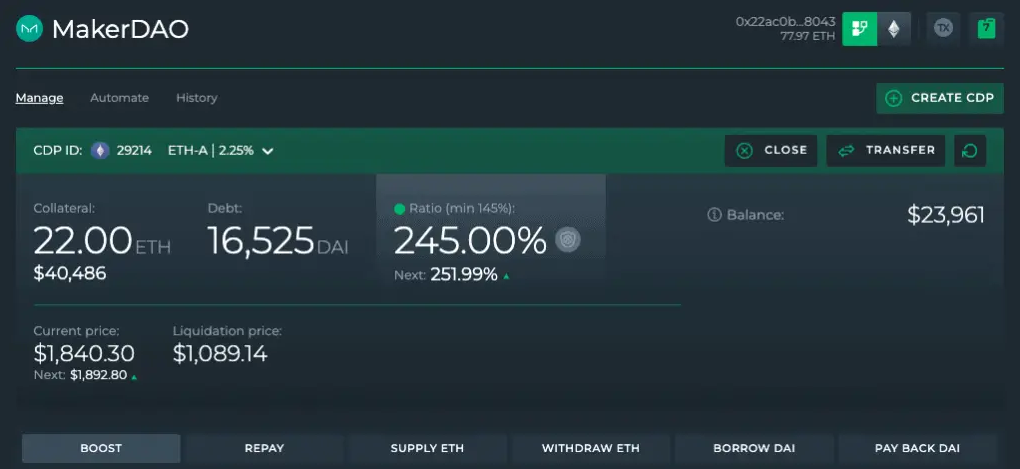Click the wallet address 0x22ac0b...8043

tap(785, 21)
